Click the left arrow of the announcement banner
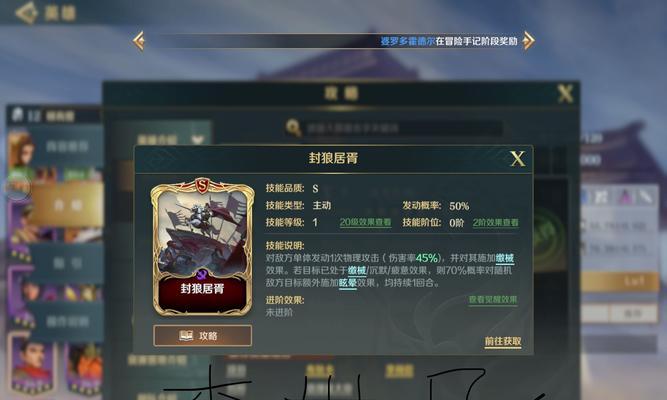The image size is (667, 400). click(139, 41)
